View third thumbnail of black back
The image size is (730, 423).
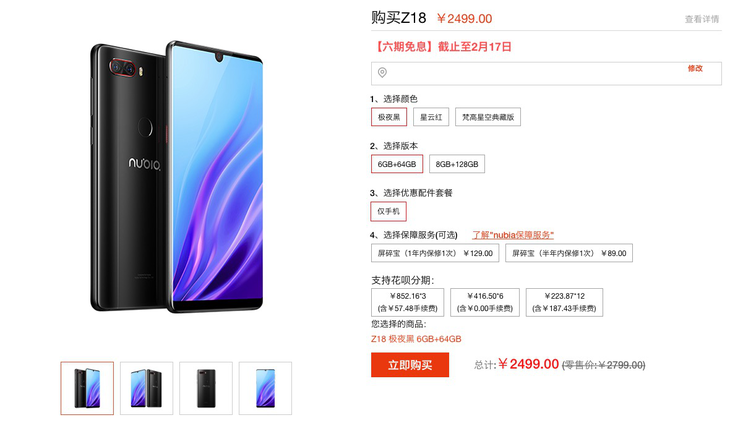coord(206,388)
